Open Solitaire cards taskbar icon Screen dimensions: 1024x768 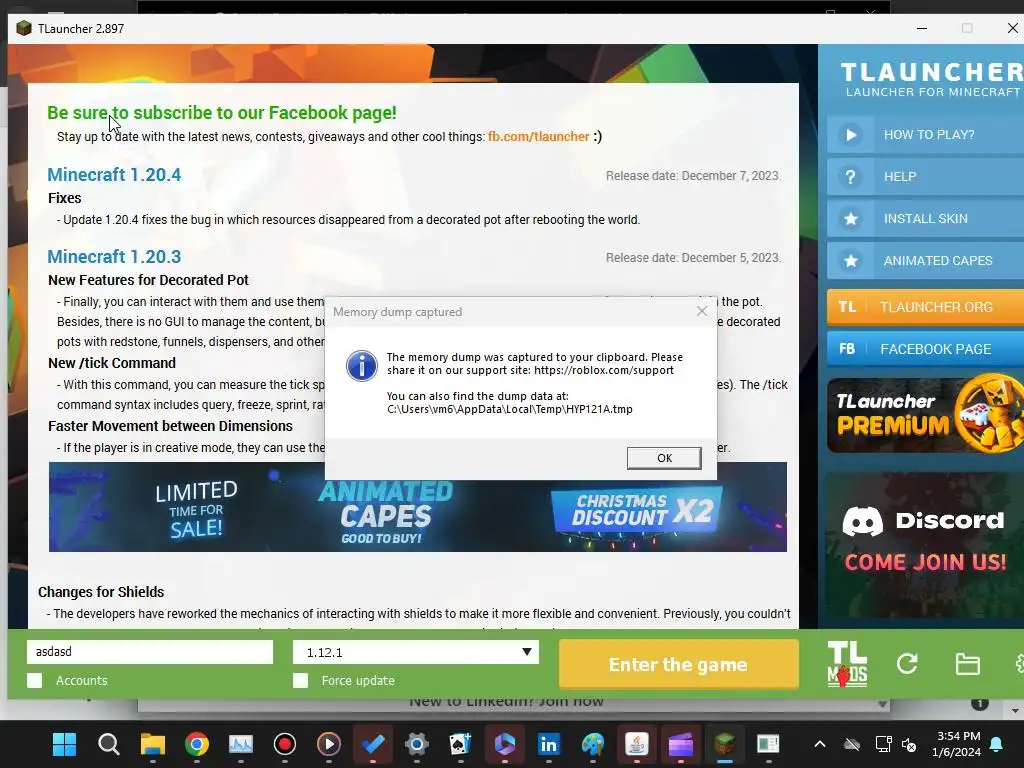coord(460,744)
